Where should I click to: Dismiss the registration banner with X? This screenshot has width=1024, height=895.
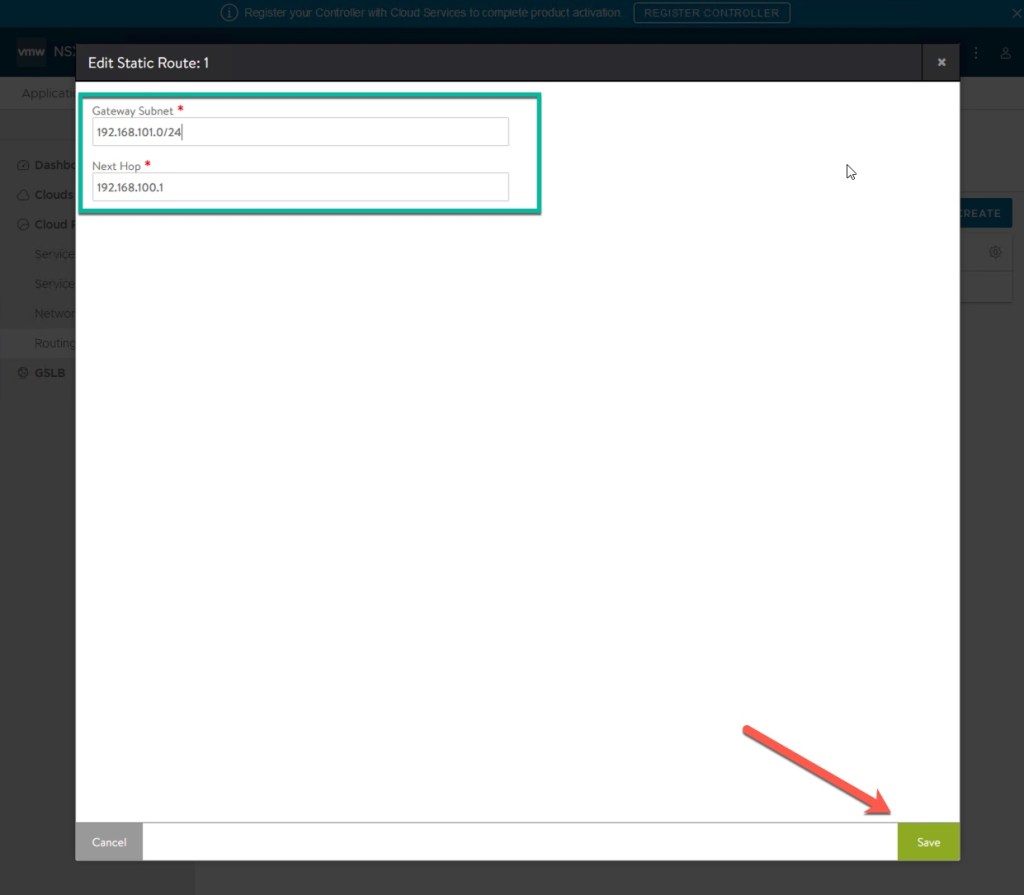pos(1015,13)
